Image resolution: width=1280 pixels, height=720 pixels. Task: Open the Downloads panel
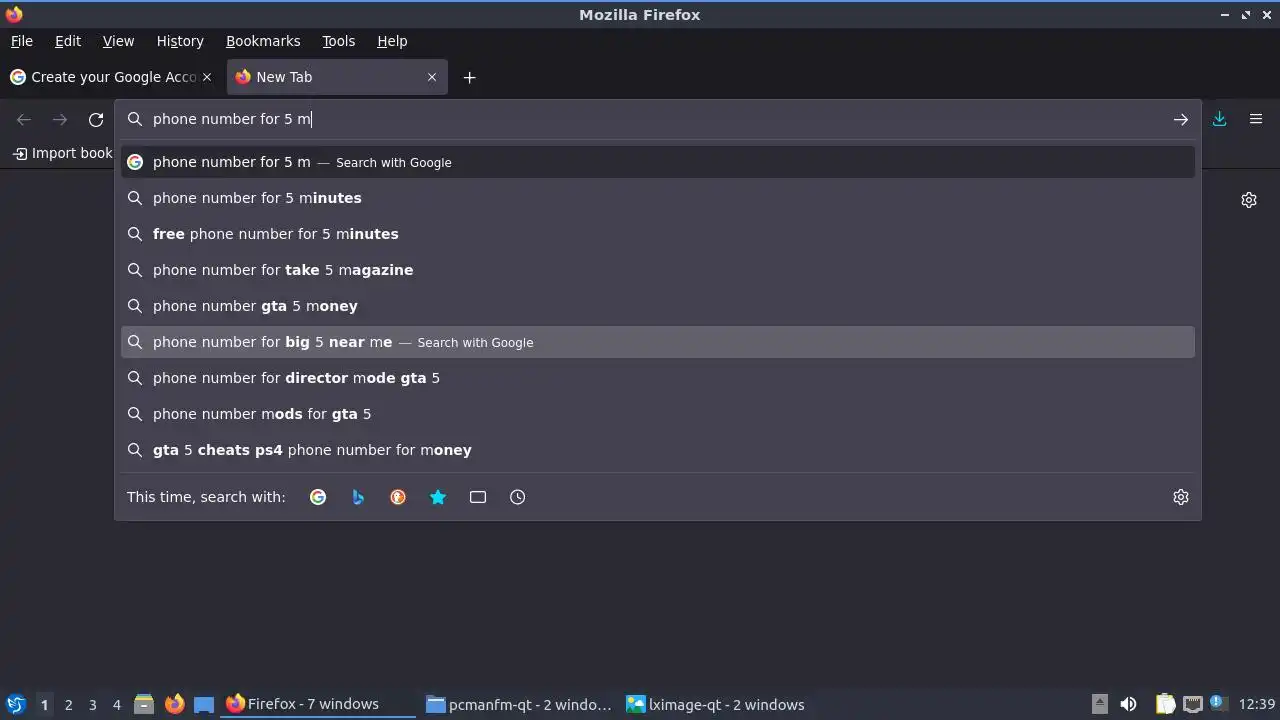click(1219, 119)
